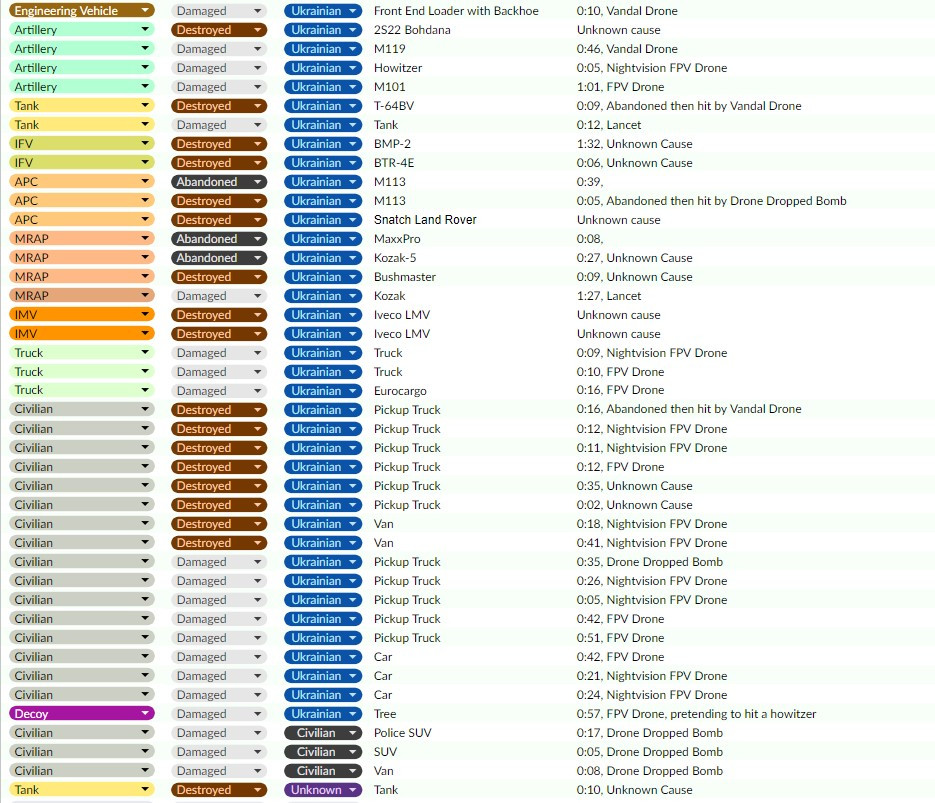Select the M119 model cell
Viewport: 935px width, 803px height.
click(389, 49)
